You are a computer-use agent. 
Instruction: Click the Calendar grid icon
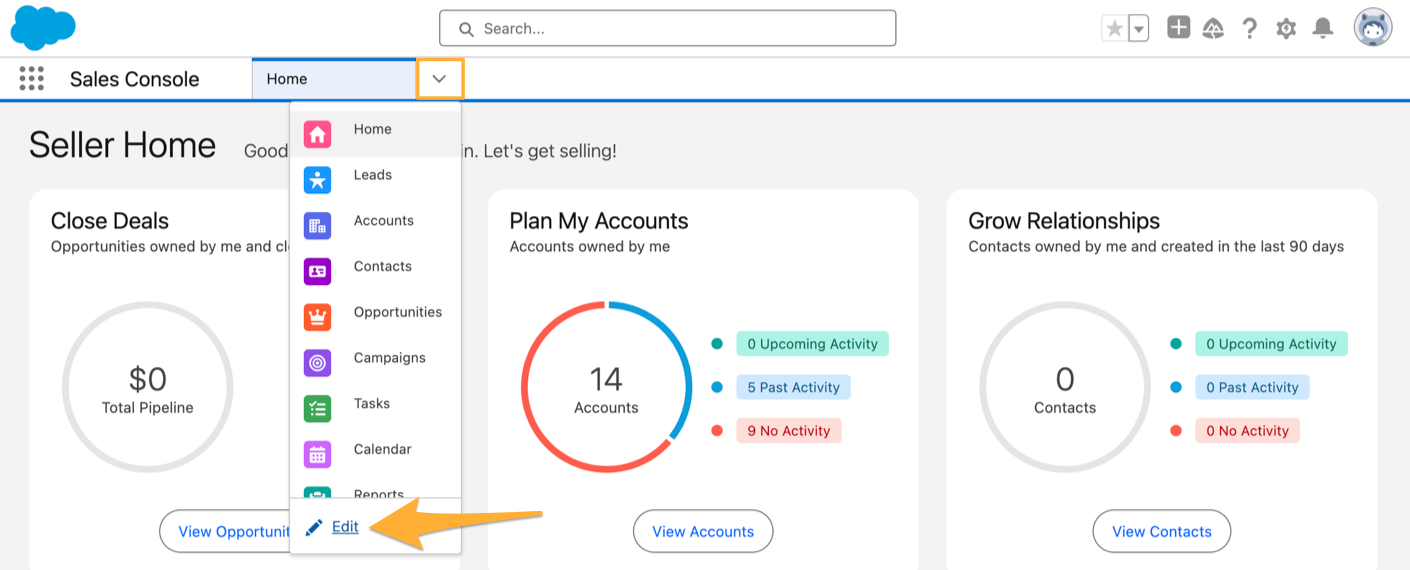(x=317, y=455)
